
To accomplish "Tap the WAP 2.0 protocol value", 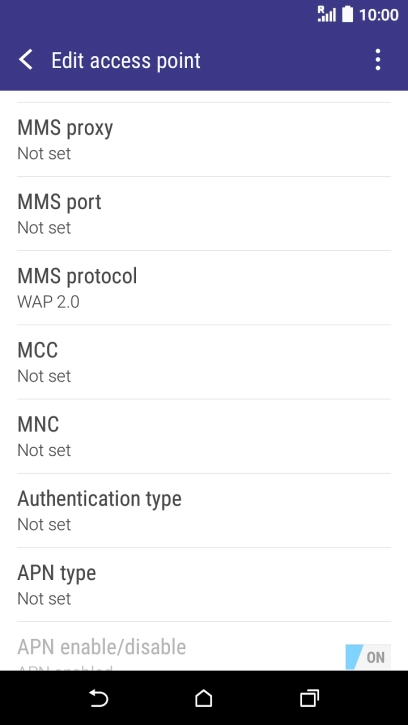I will [48, 302].
